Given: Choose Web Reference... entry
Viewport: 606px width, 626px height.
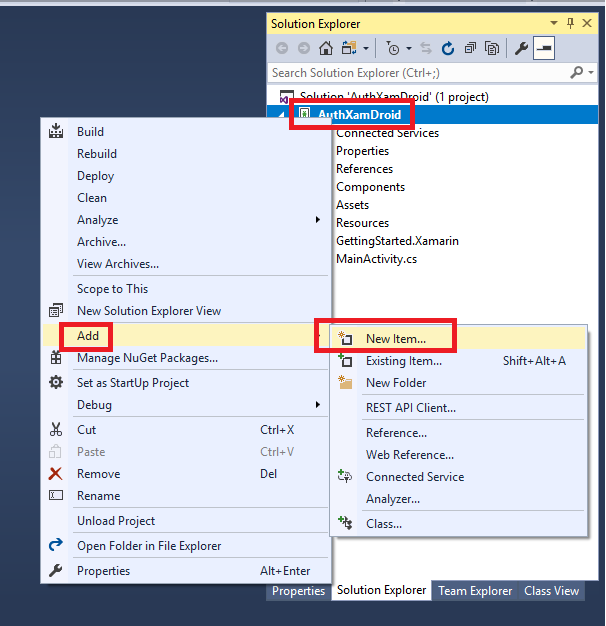Looking at the screenshot, I should (459, 455).
